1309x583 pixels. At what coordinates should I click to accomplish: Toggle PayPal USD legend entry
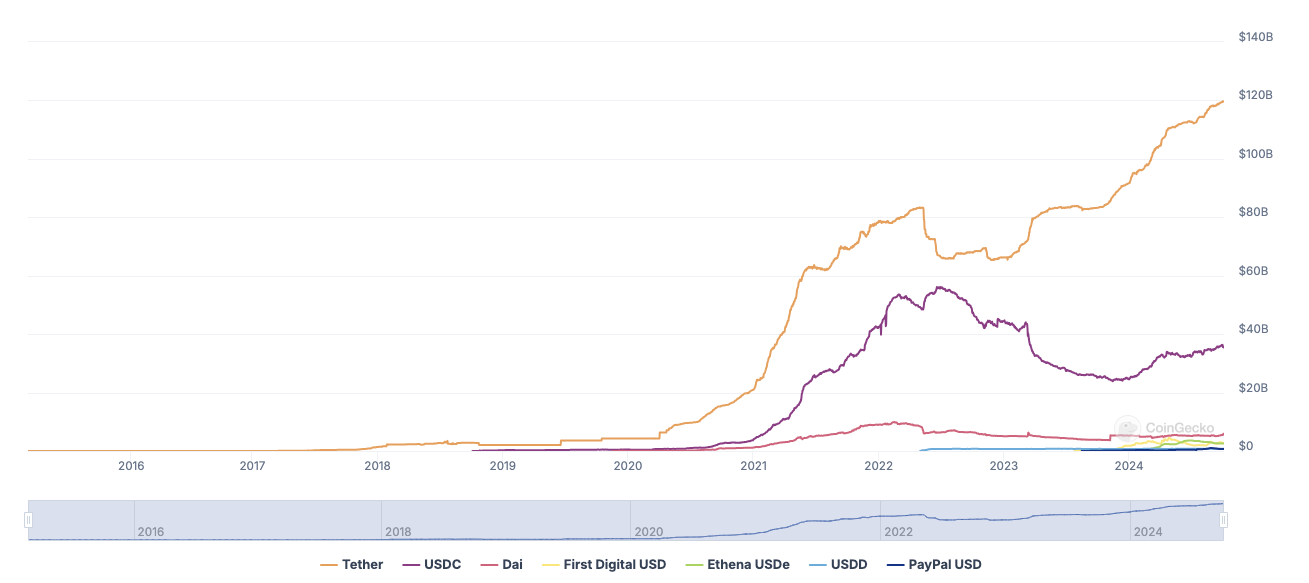pyautogui.click(x=934, y=565)
